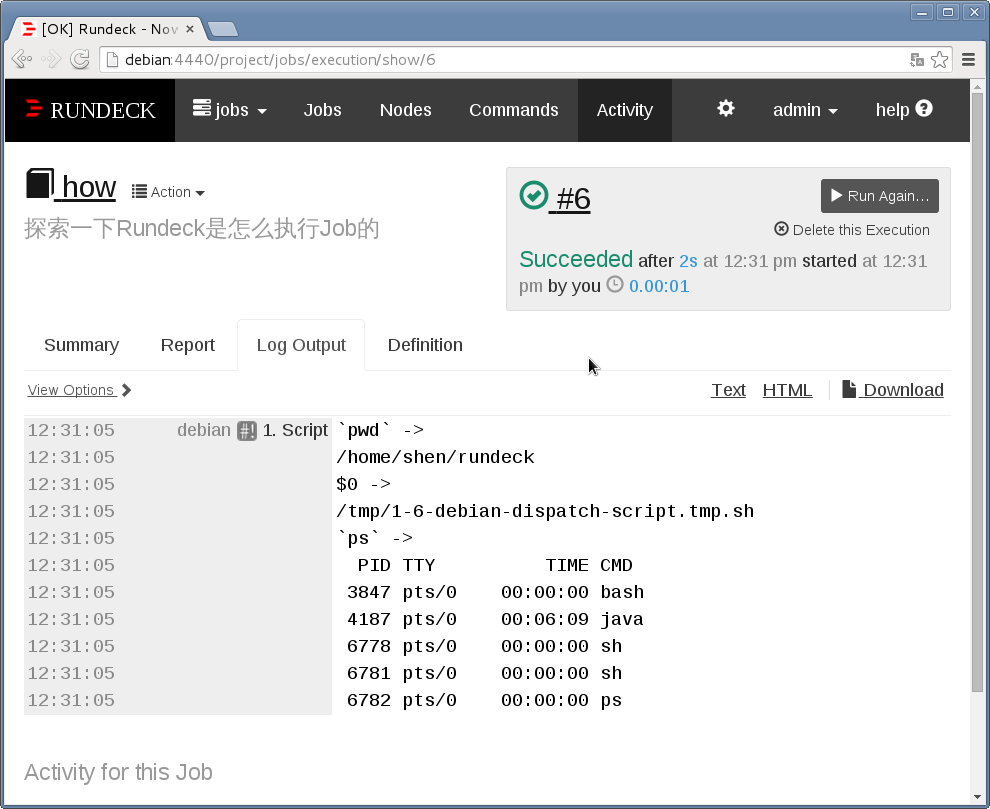The height and width of the screenshot is (809, 990).
Task: Switch to the Definition tab
Action: click(x=425, y=345)
